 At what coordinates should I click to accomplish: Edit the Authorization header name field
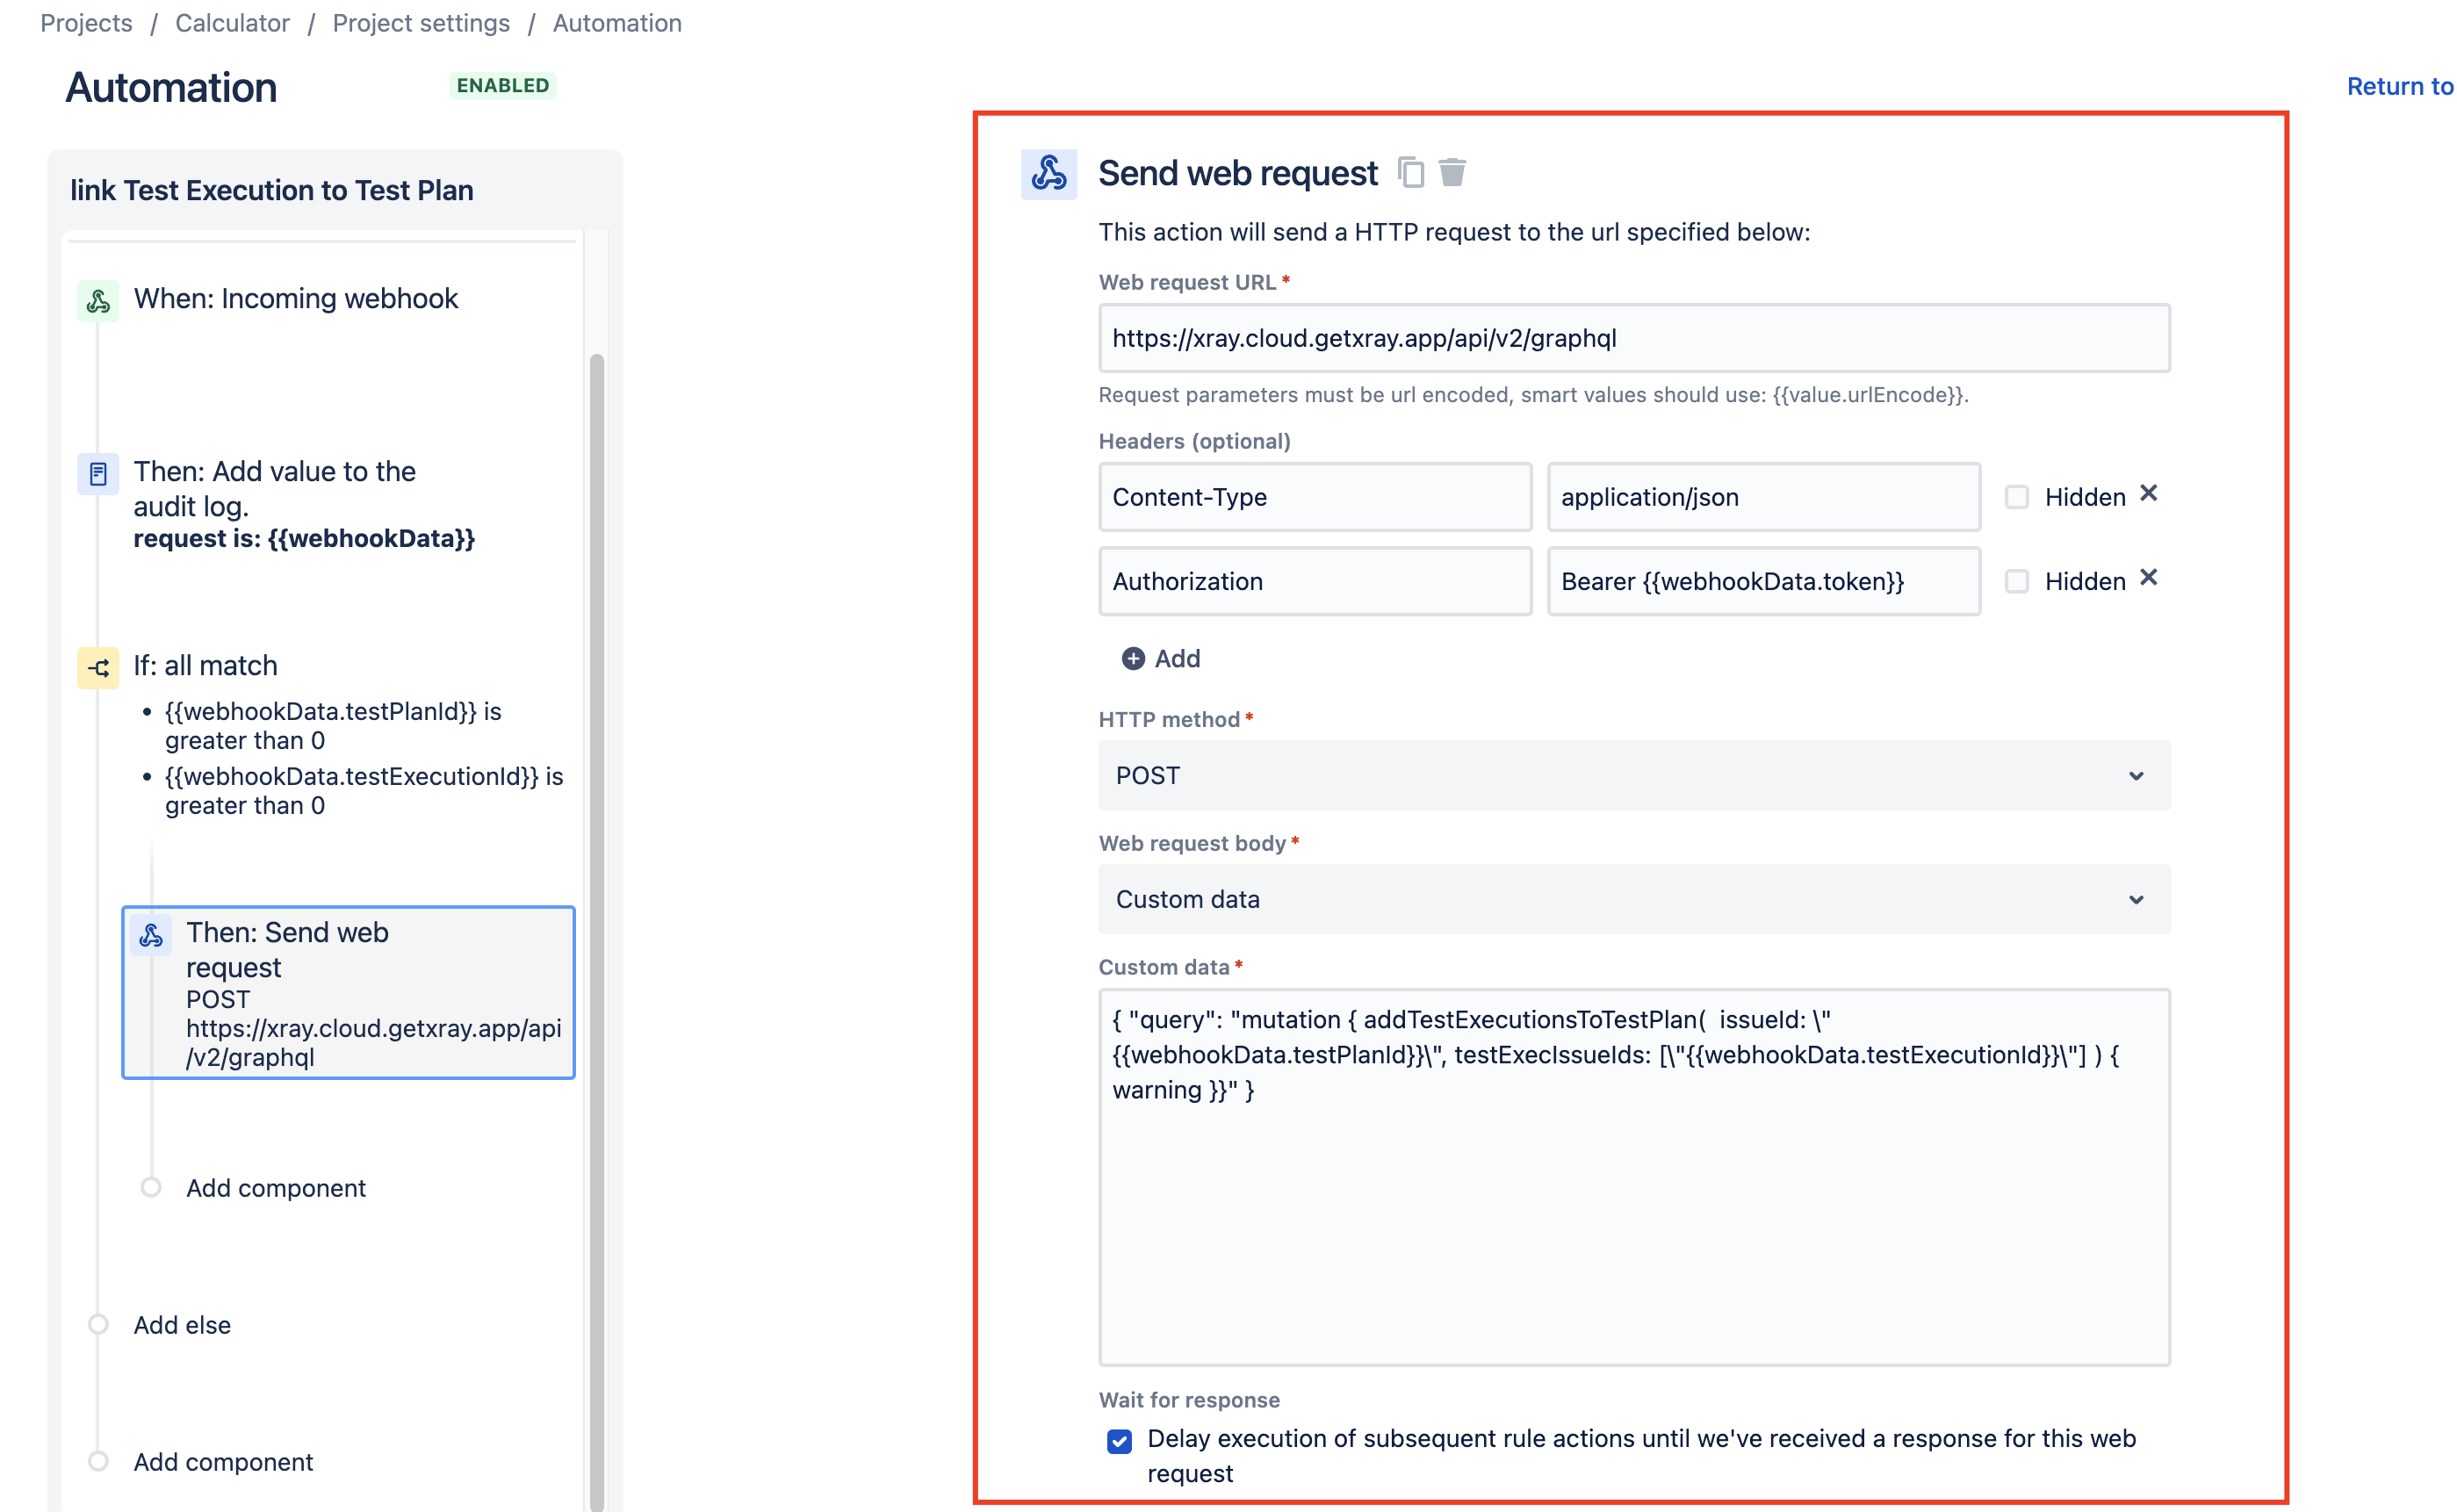[x=1314, y=581]
